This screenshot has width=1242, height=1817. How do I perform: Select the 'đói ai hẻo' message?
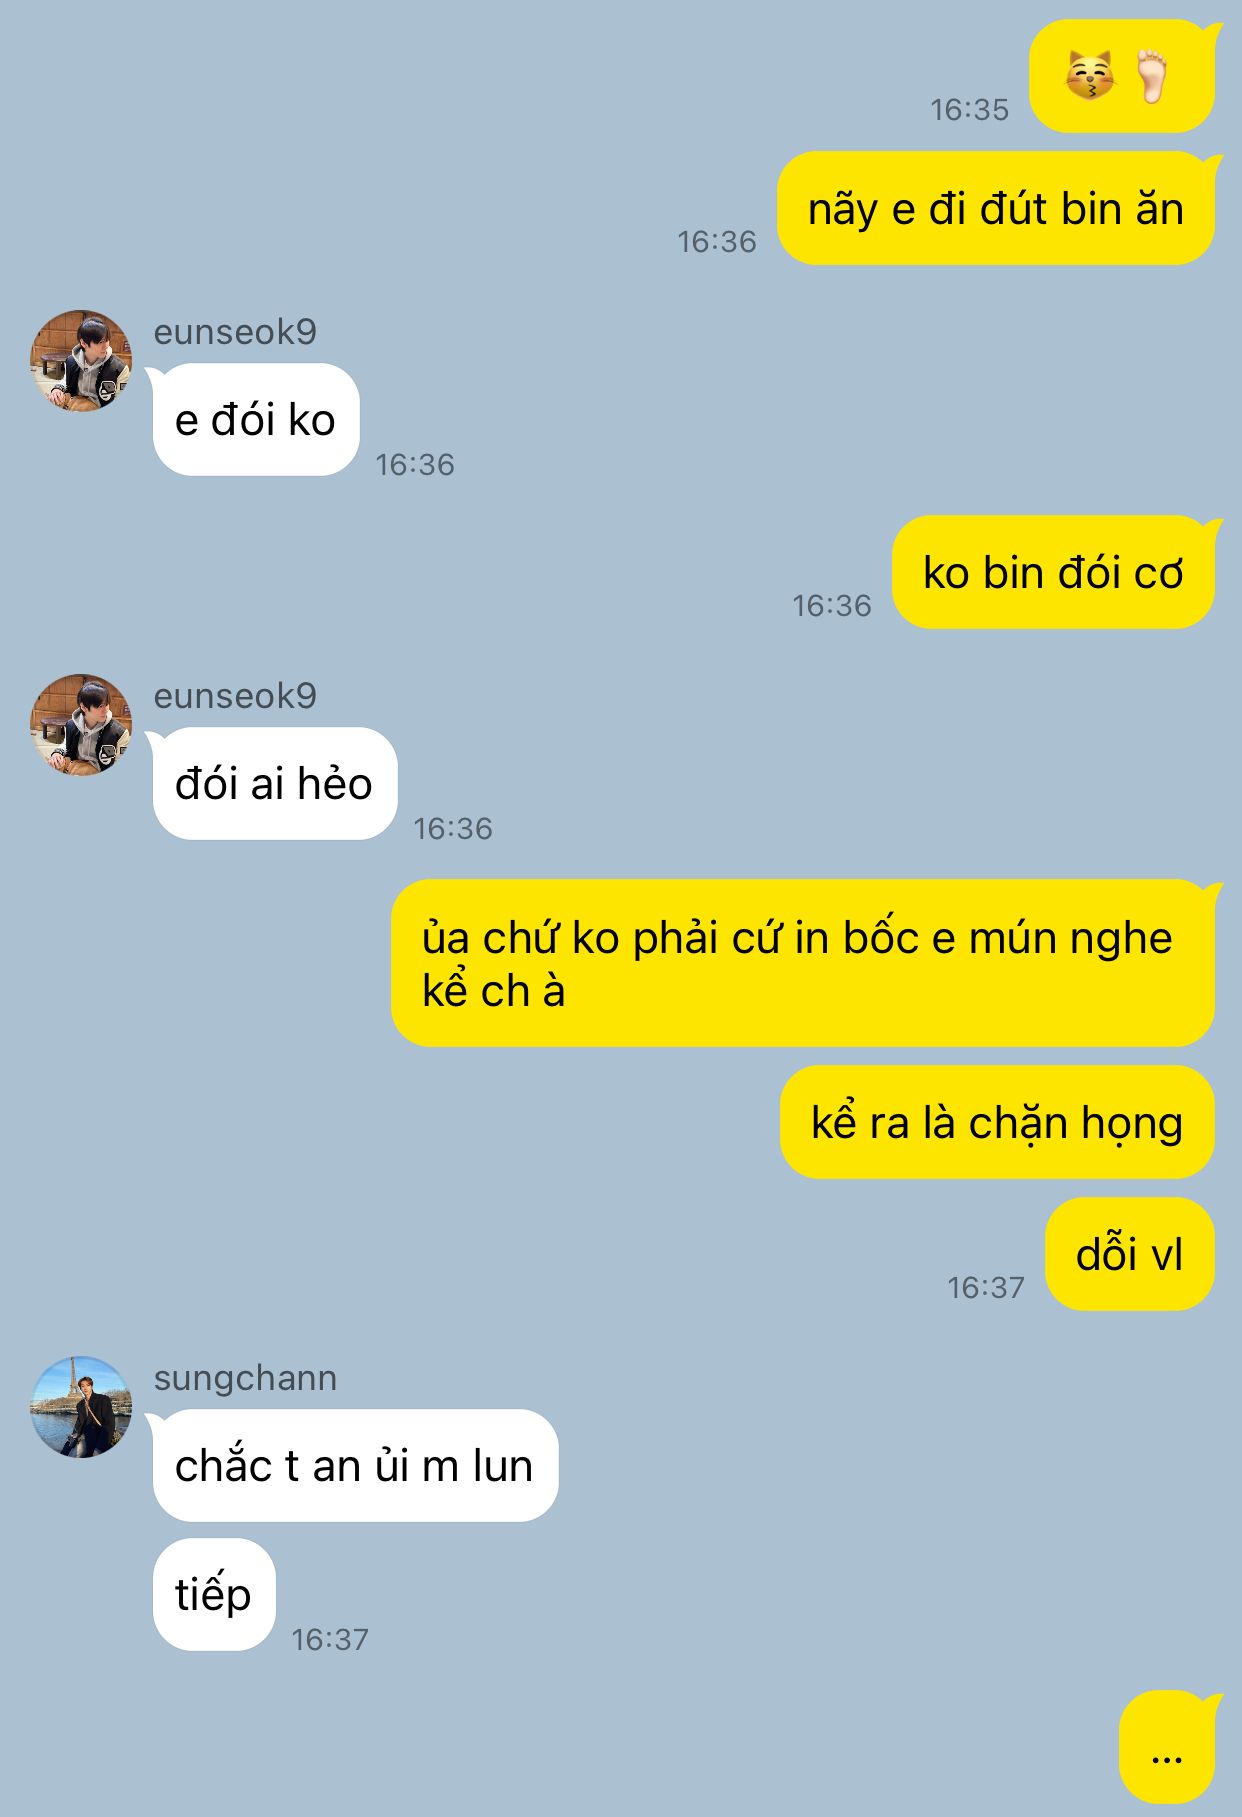275,784
